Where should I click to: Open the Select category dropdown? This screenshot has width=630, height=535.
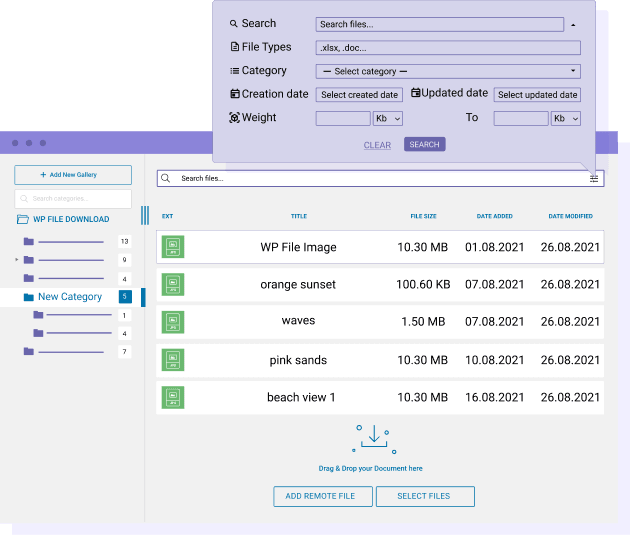pos(448,71)
